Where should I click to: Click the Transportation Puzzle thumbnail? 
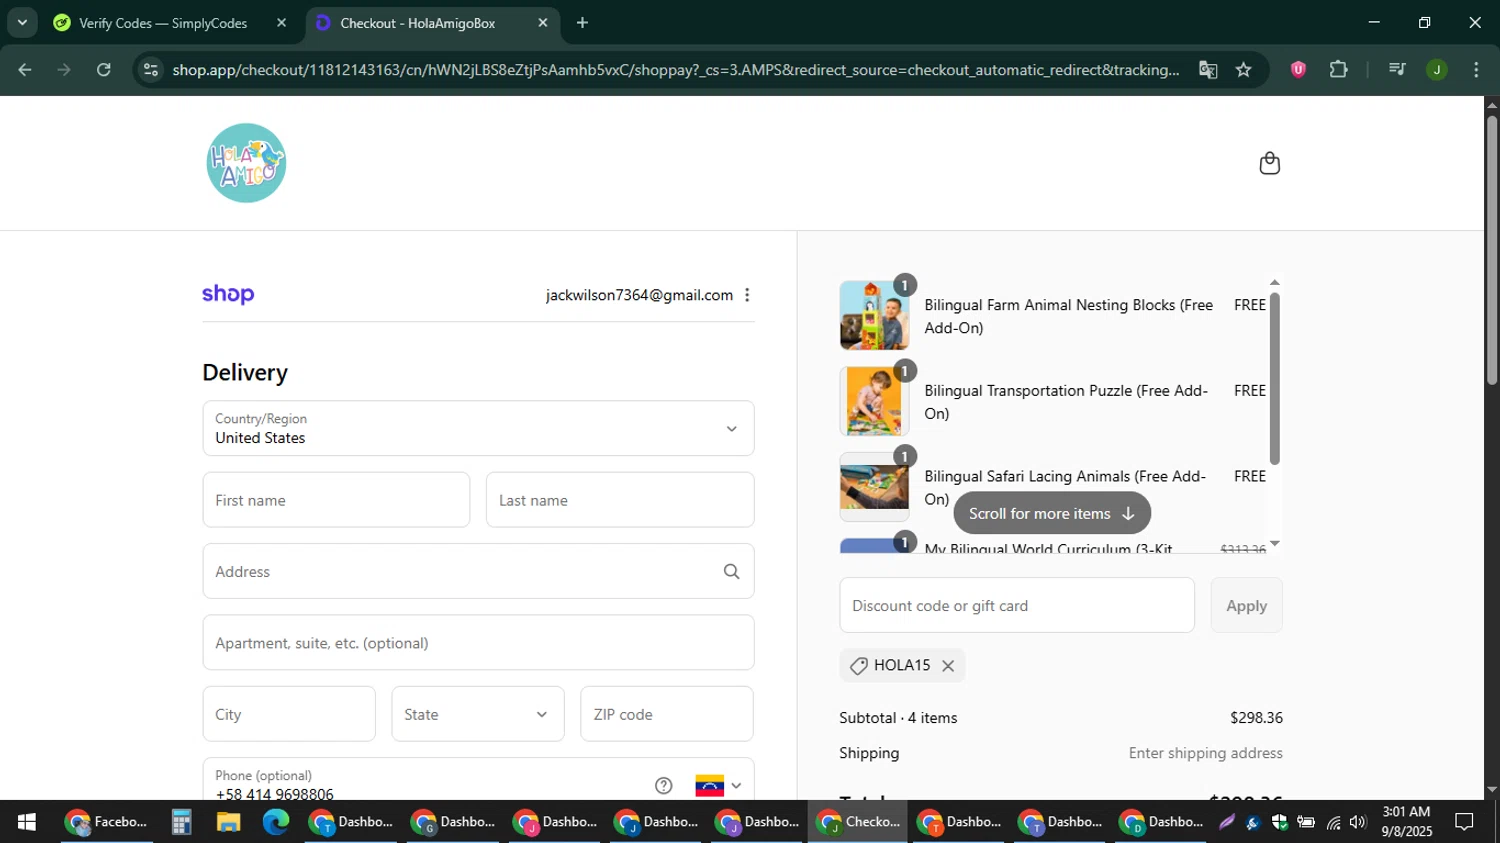[x=874, y=401]
